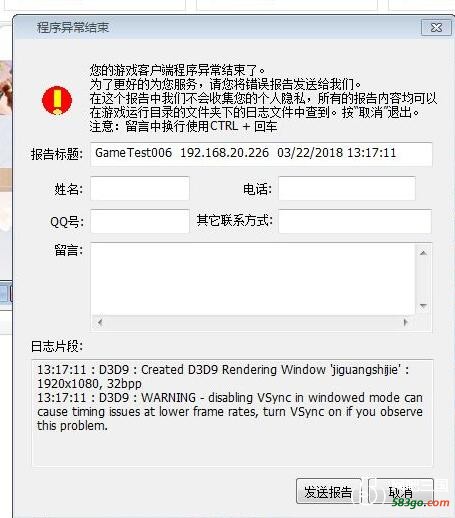Click the 报告标题 text field
Screen dimensions: 455x518
(x=261, y=154)
